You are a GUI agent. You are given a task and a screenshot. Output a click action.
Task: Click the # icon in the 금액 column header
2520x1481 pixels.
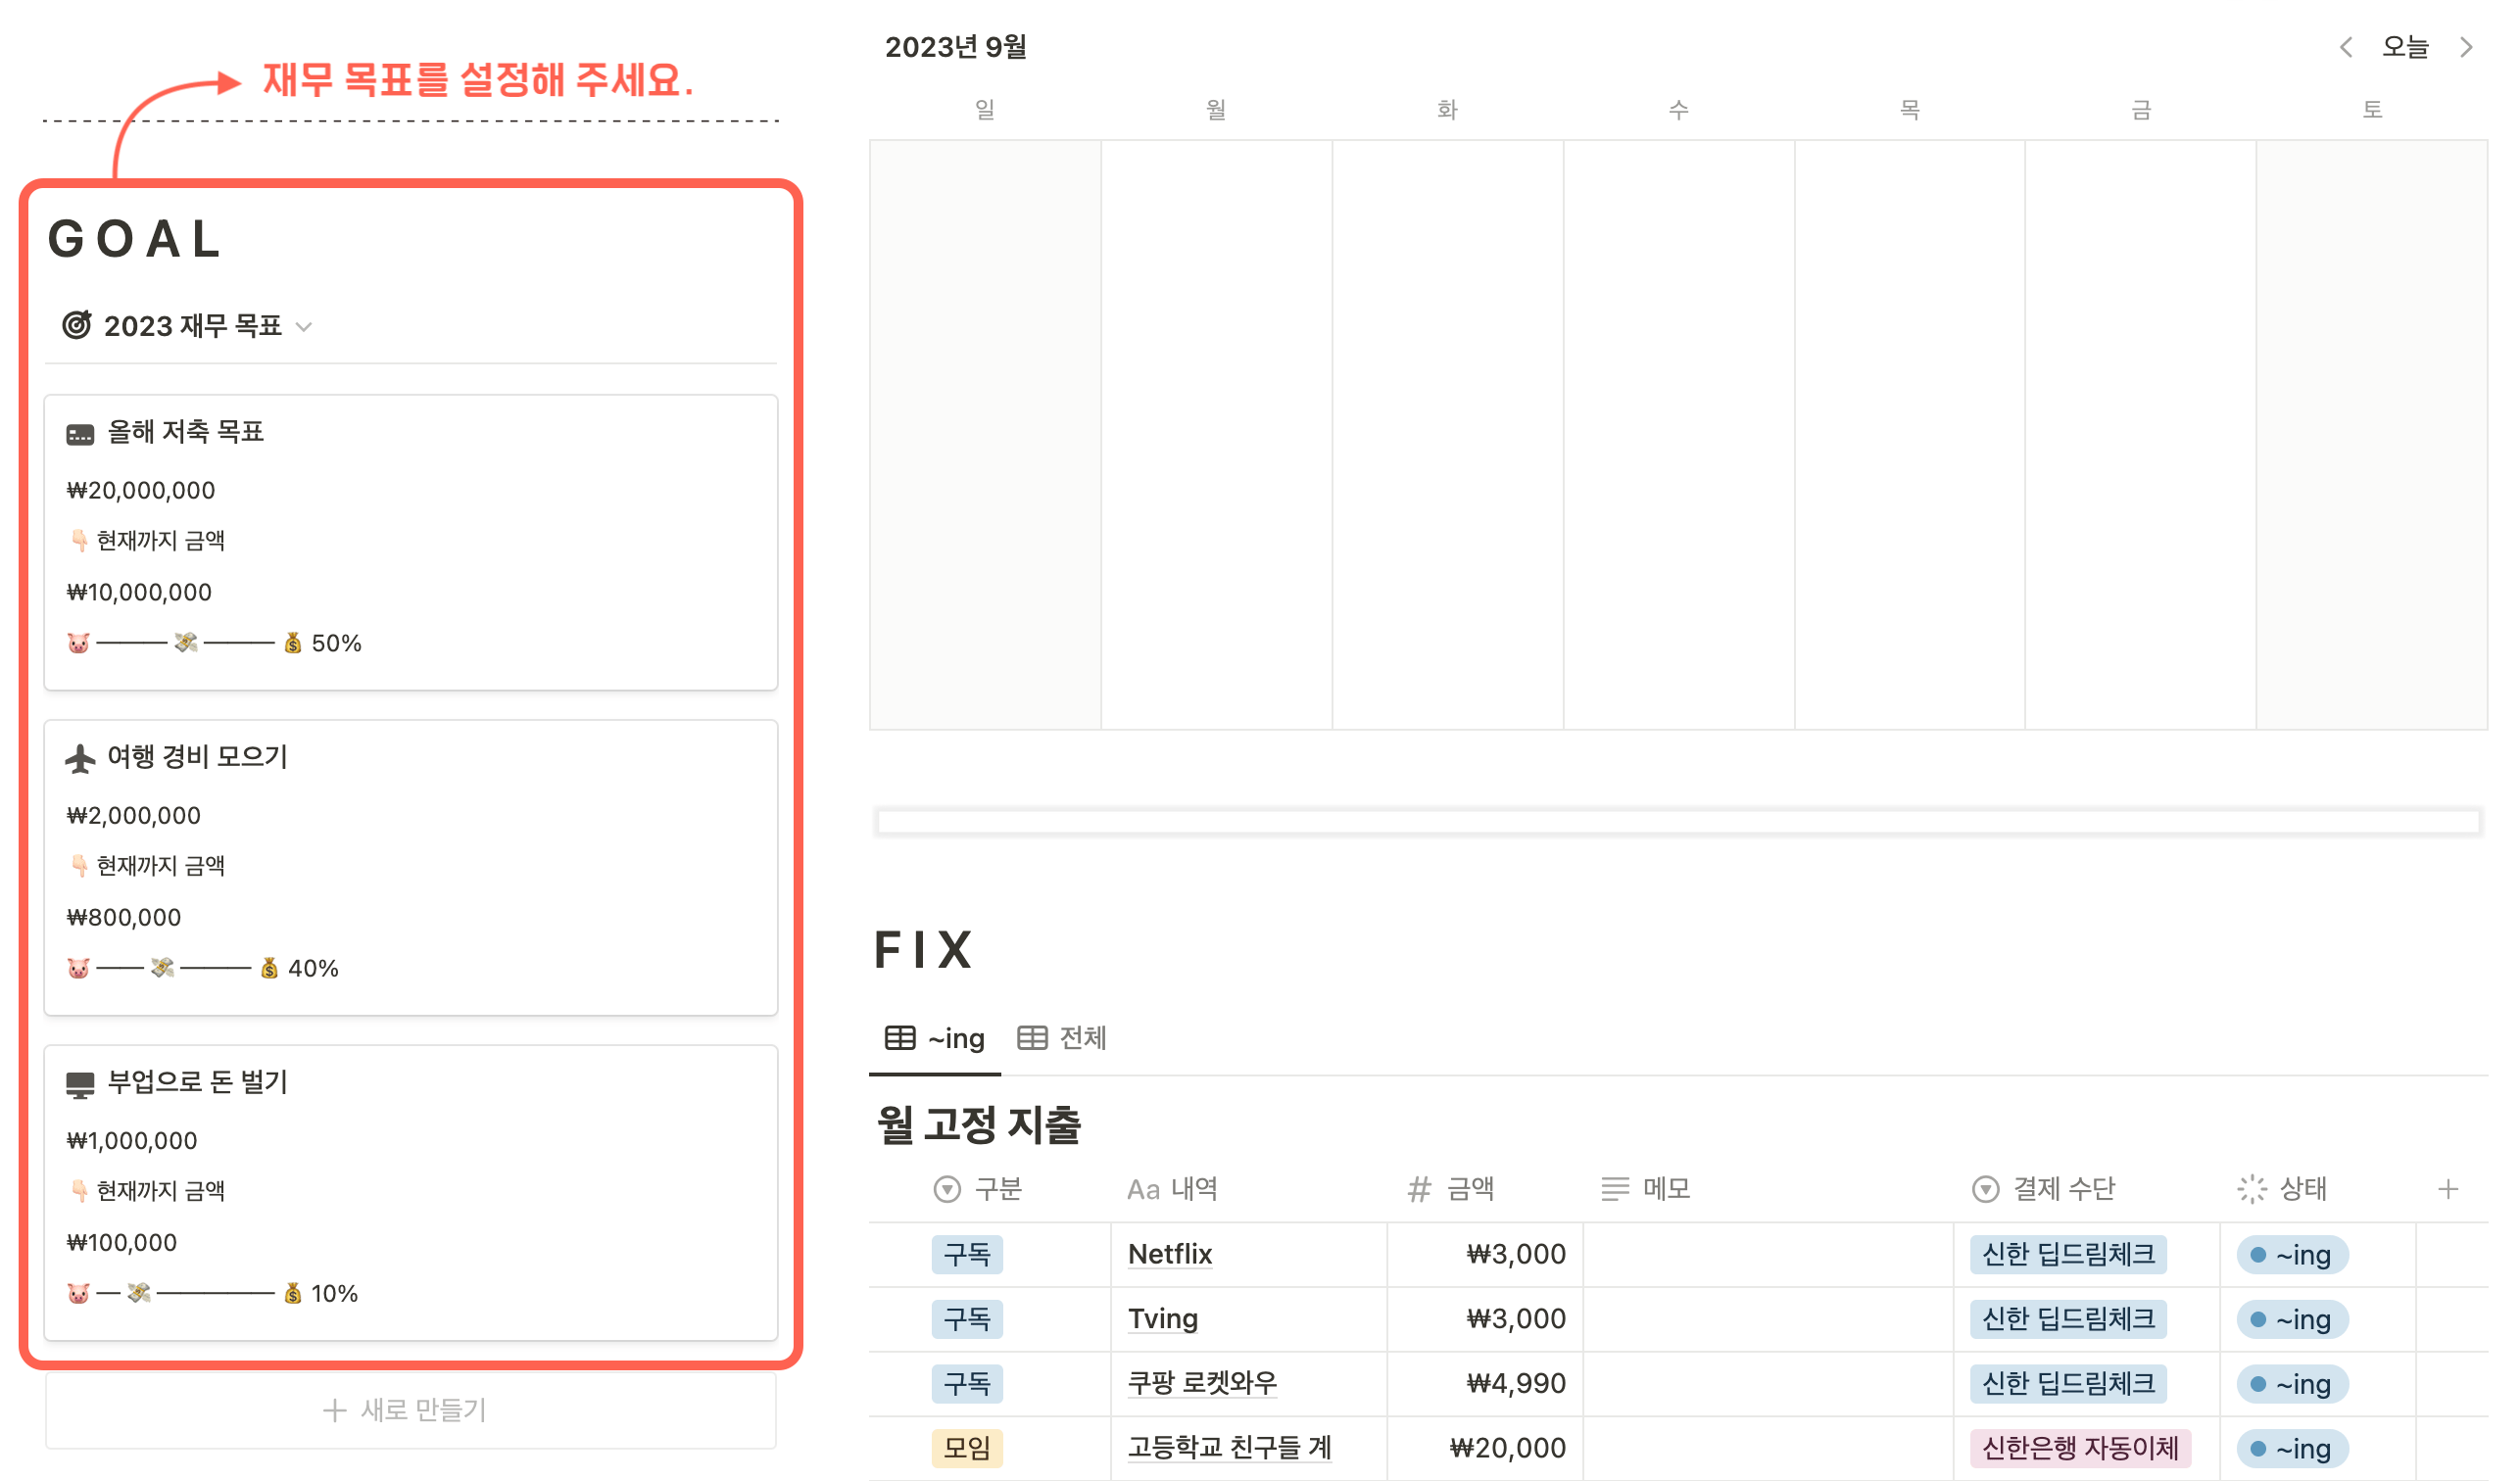(x=1417, y=1189)
